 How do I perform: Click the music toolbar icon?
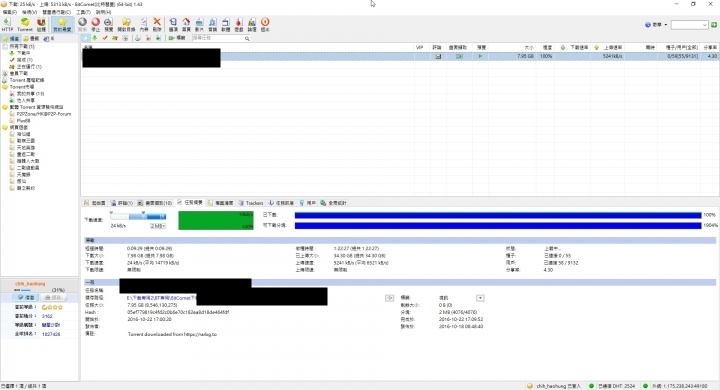click(x=213, y=24)
